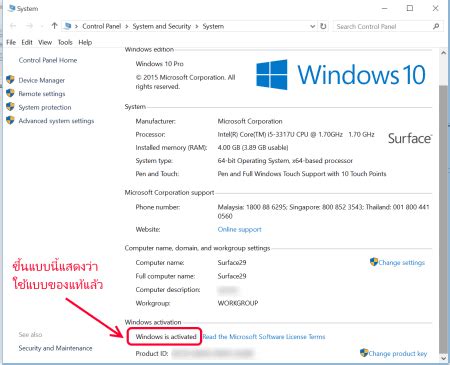The image size is (450, 365).
Task: Click the scrollbar down arrow
Action: [443, 358]
